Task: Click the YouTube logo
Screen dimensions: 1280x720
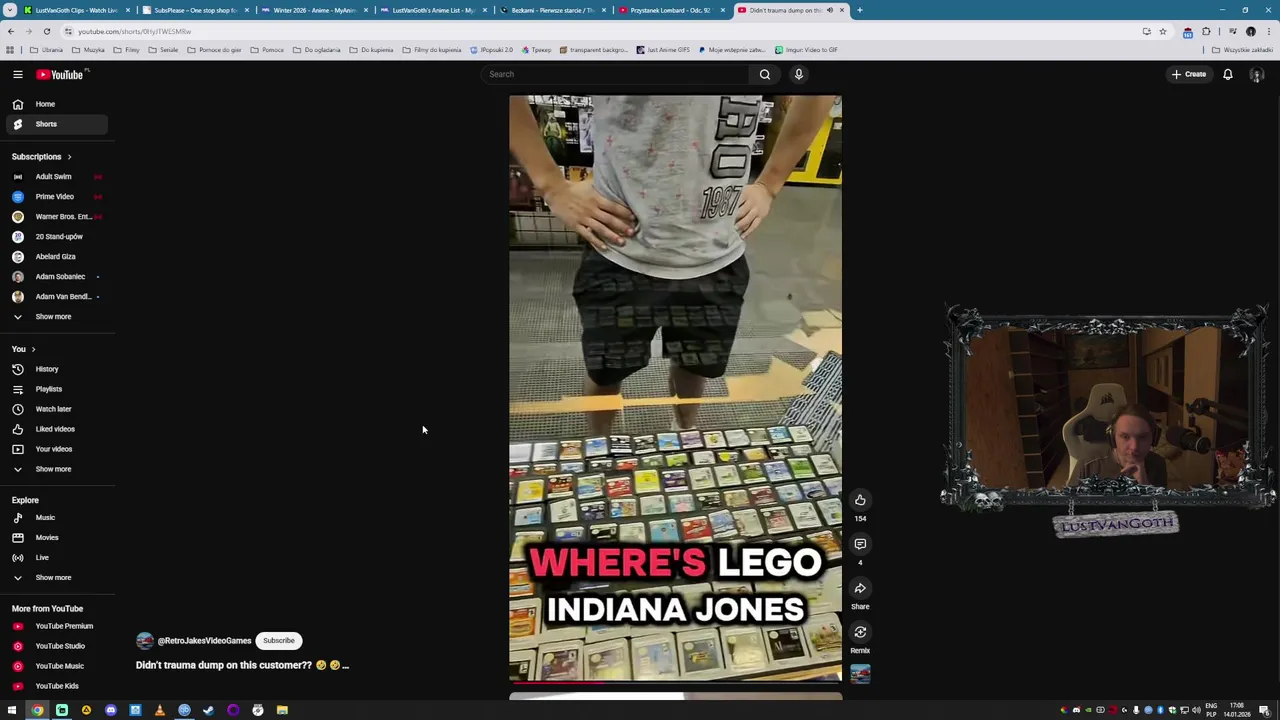Action: [x=62, y=74]
